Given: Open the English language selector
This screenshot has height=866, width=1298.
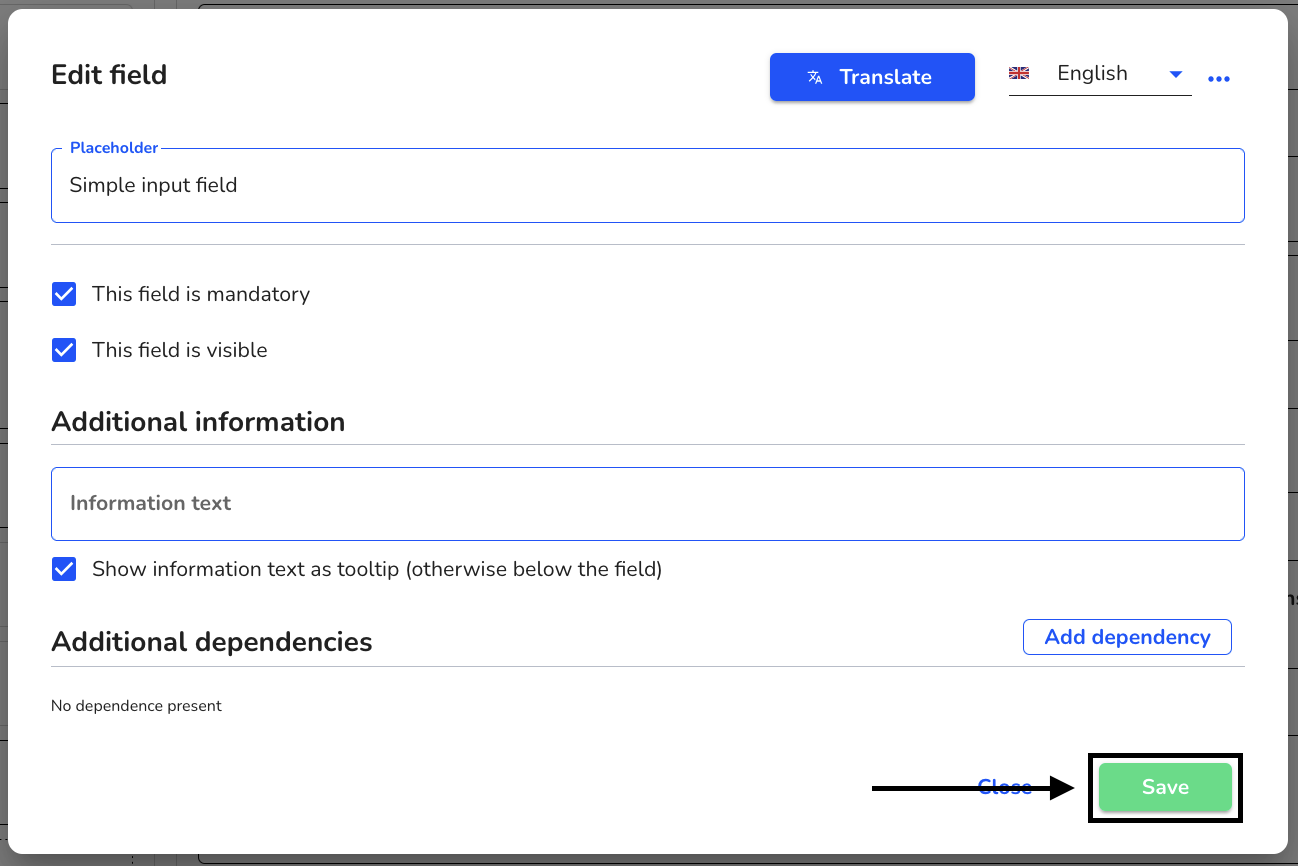Looking at the screenshot, I should (x=1100, y=74).
